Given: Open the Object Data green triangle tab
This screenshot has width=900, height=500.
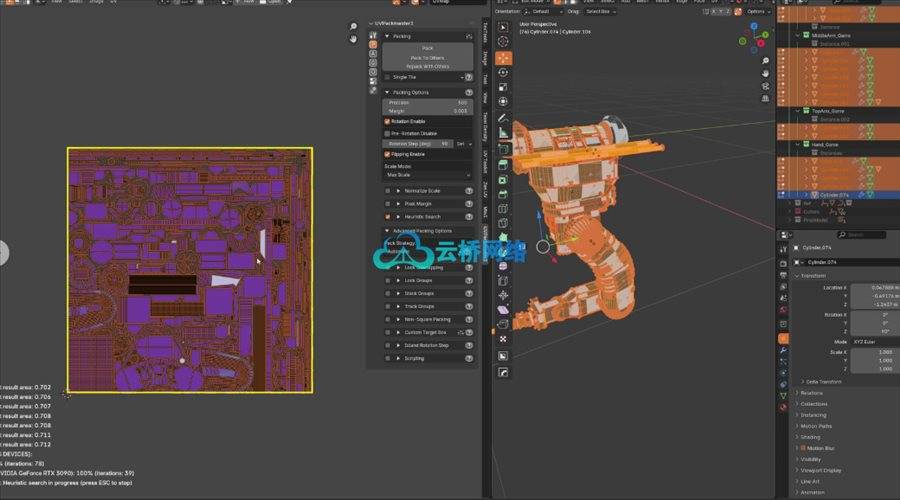Looking at the screenshot, I should tap(783, 395).
